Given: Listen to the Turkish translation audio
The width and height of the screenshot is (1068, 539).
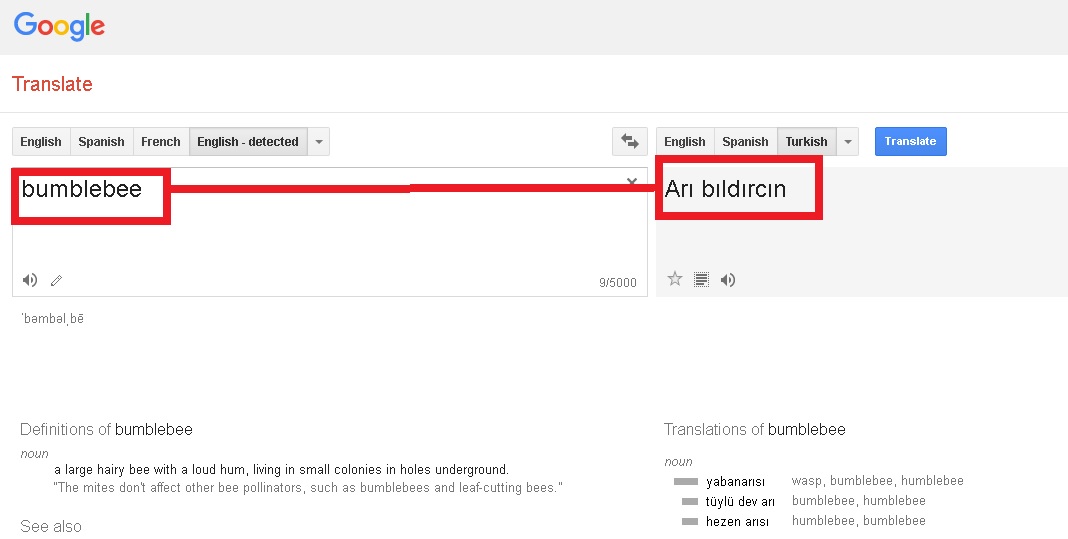Looking at the screenshot, I should coord(728,280).
